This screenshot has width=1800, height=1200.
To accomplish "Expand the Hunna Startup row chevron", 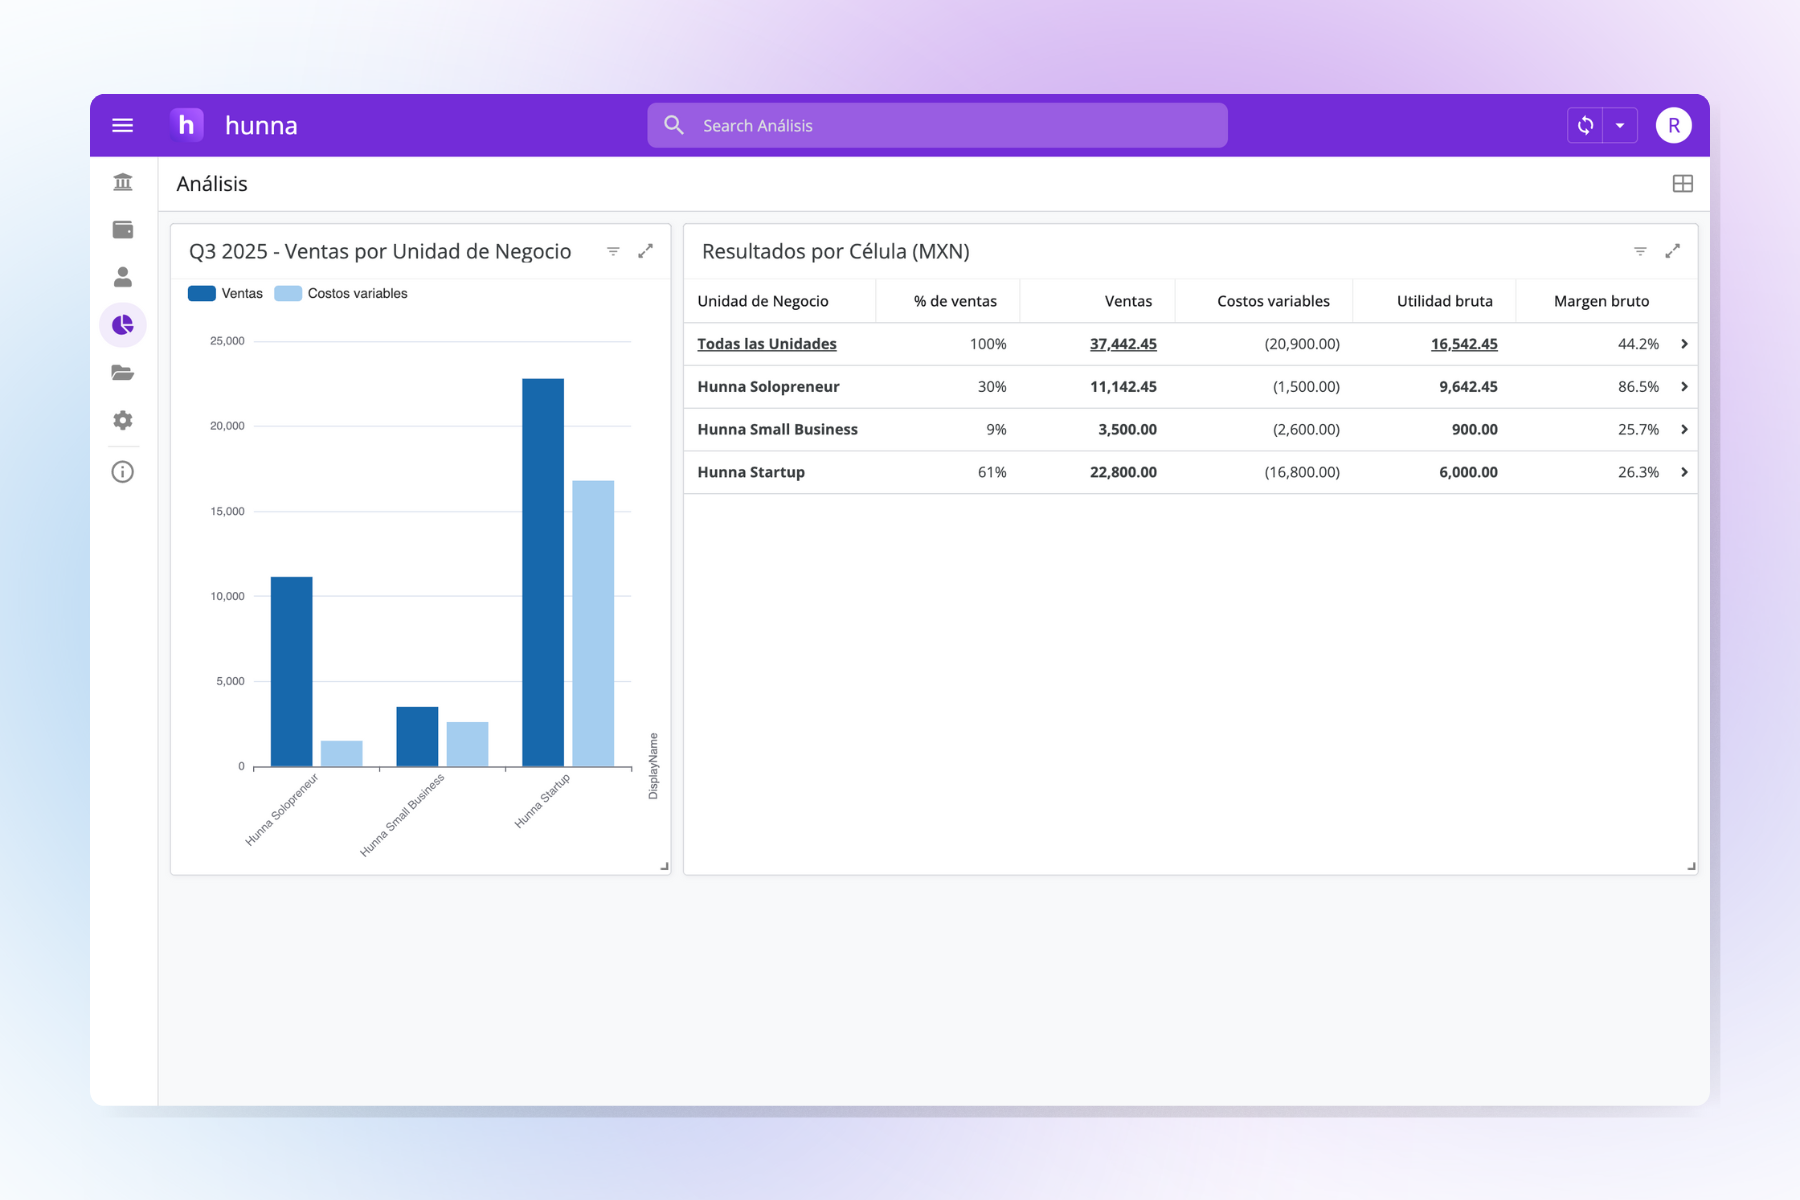I will tap(1684, 472).
